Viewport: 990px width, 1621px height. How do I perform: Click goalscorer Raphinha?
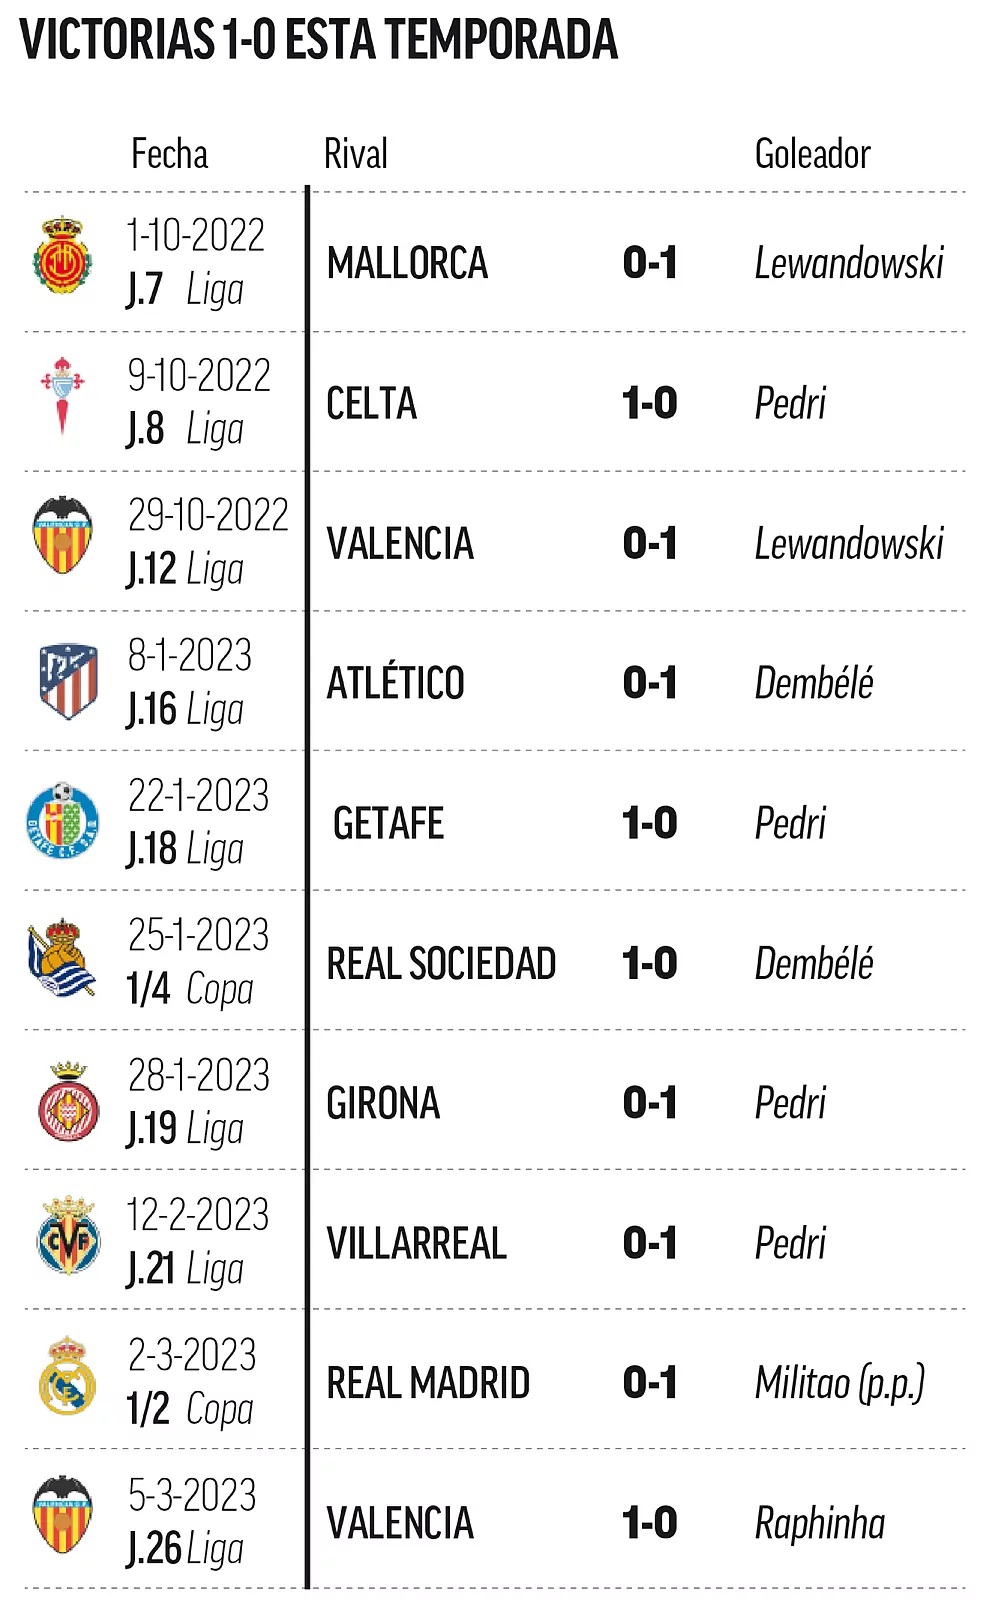coord(820,1523)
